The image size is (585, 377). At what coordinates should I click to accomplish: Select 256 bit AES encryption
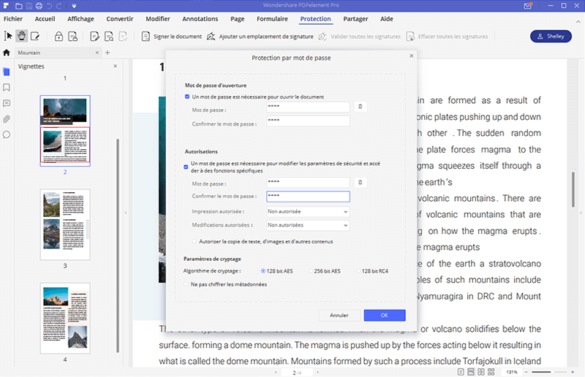coord(311,271)
